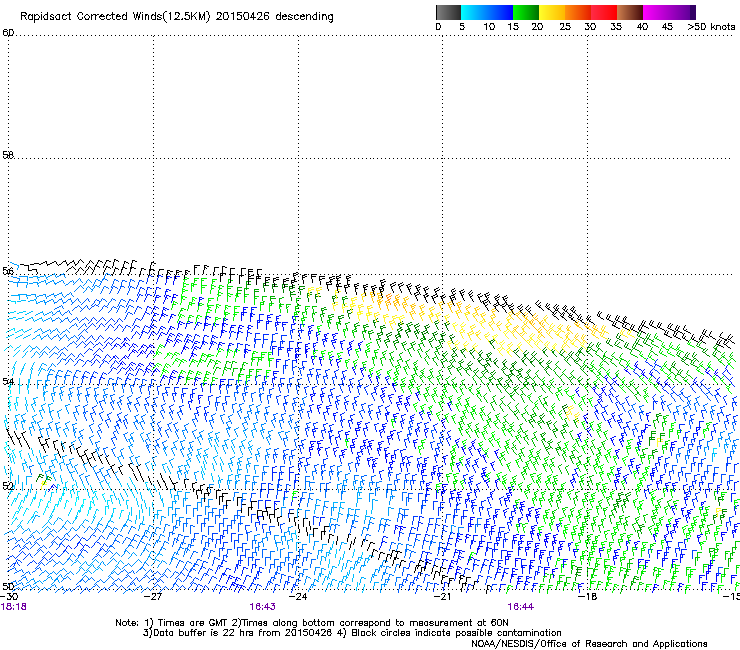Click the purple time stamp '18:18'
The width and height of the screenshot is (740, 650).
14,607
